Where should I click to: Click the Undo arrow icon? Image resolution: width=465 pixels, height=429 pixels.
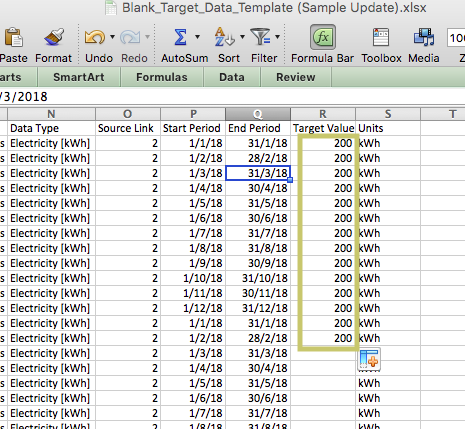click(95, 37)
